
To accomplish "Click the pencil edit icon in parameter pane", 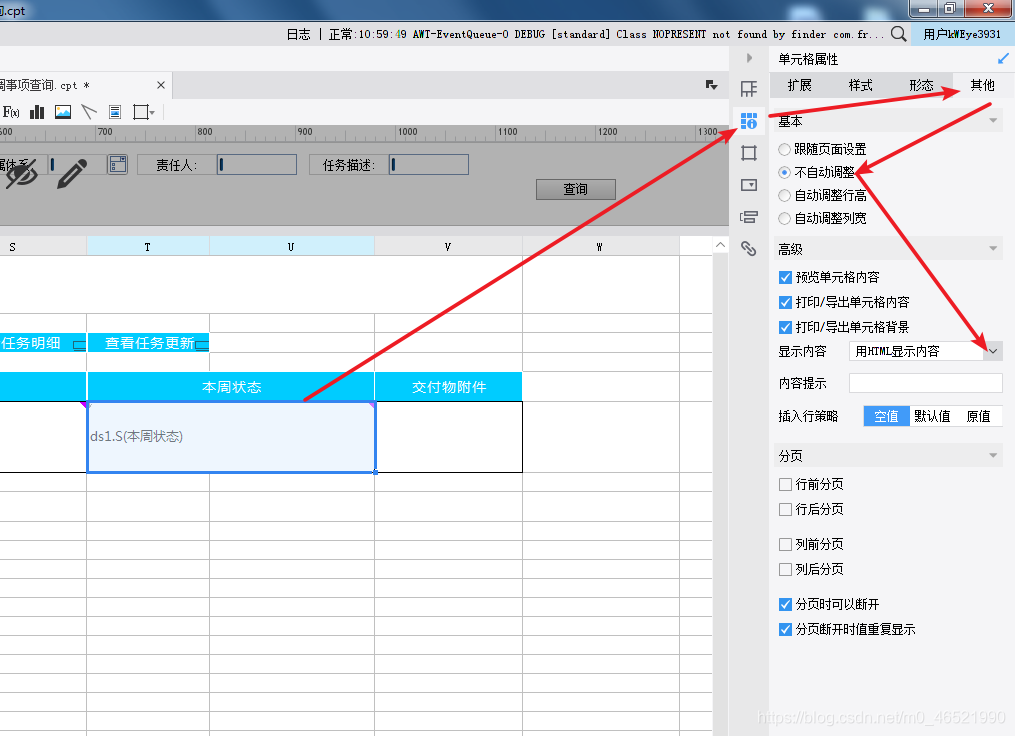I will [72, 173].
